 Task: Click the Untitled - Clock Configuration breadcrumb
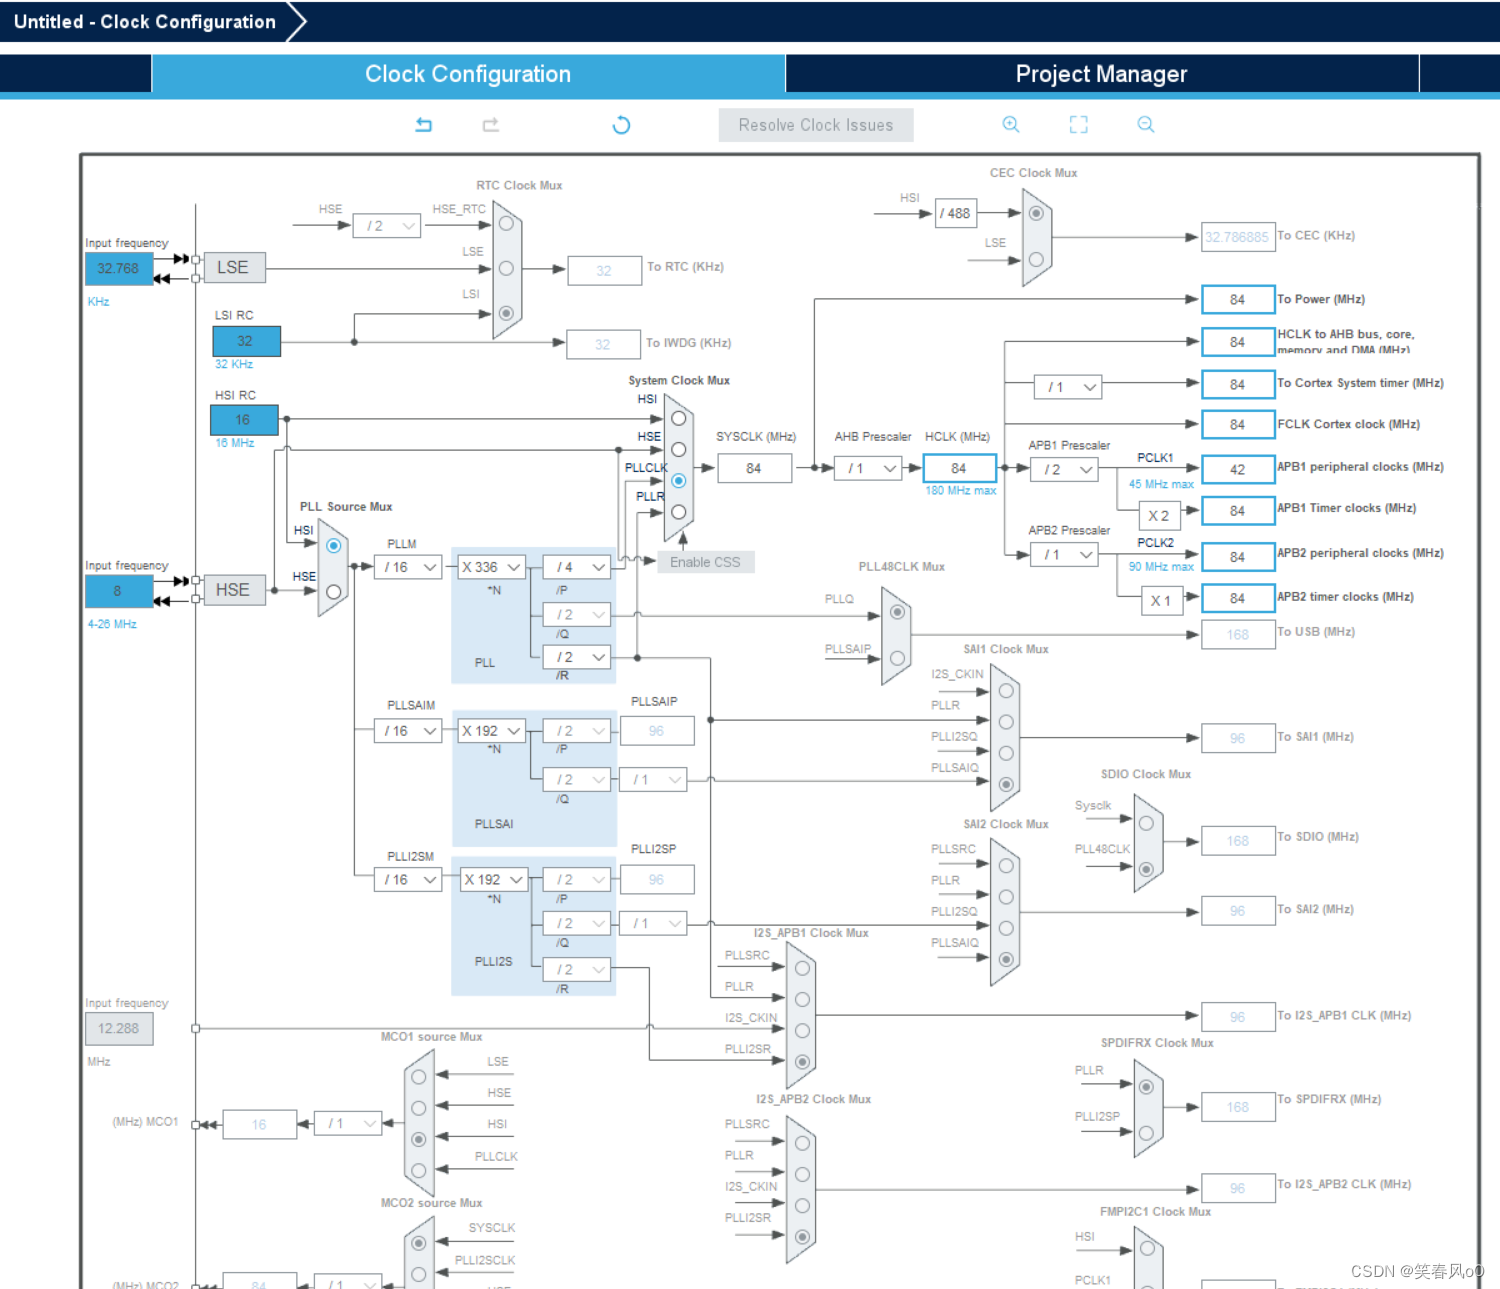145,22
